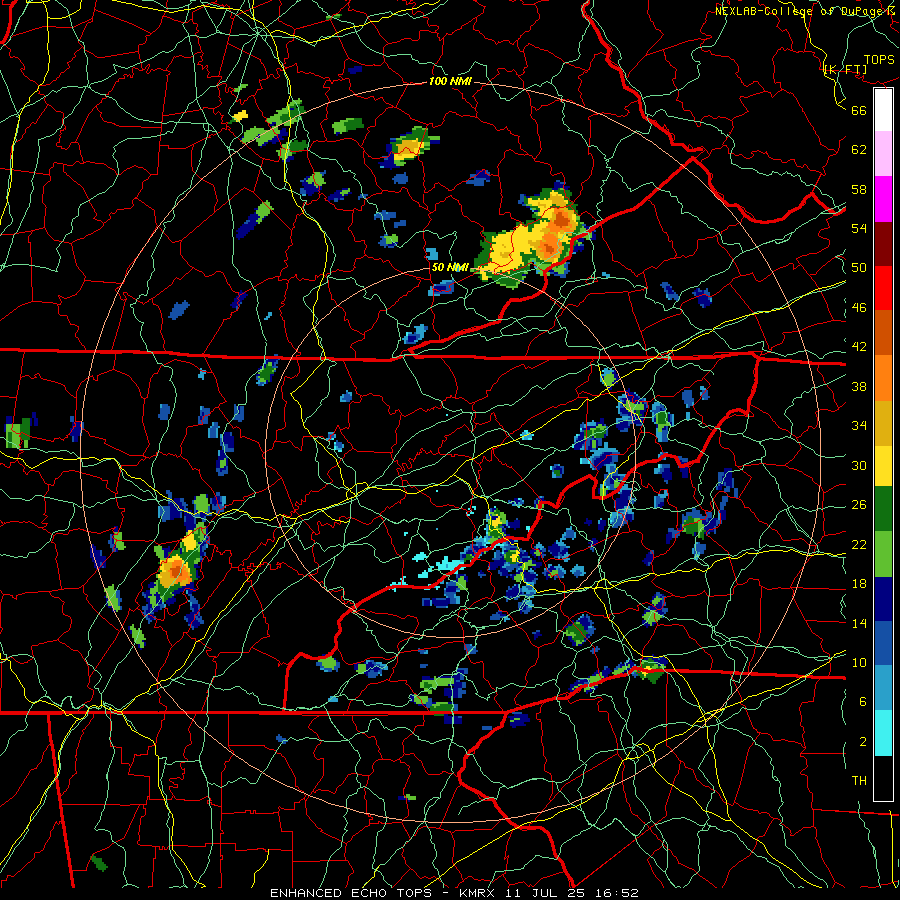Viewport: 900px width, 900px height.
Task: Click the 100 NMI range ring label
Action: tap(450, 81)
